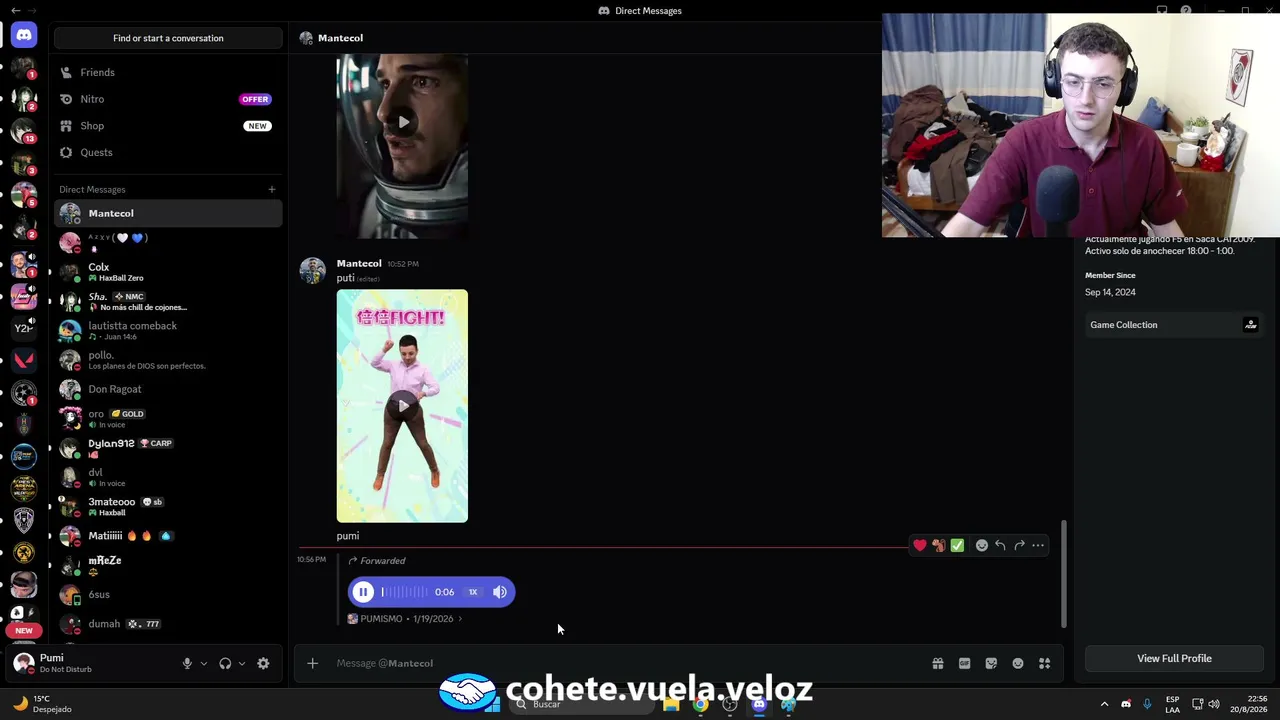Open Chrome from the taskbar
The image size is (1280, 720).
tap(701, 704)
